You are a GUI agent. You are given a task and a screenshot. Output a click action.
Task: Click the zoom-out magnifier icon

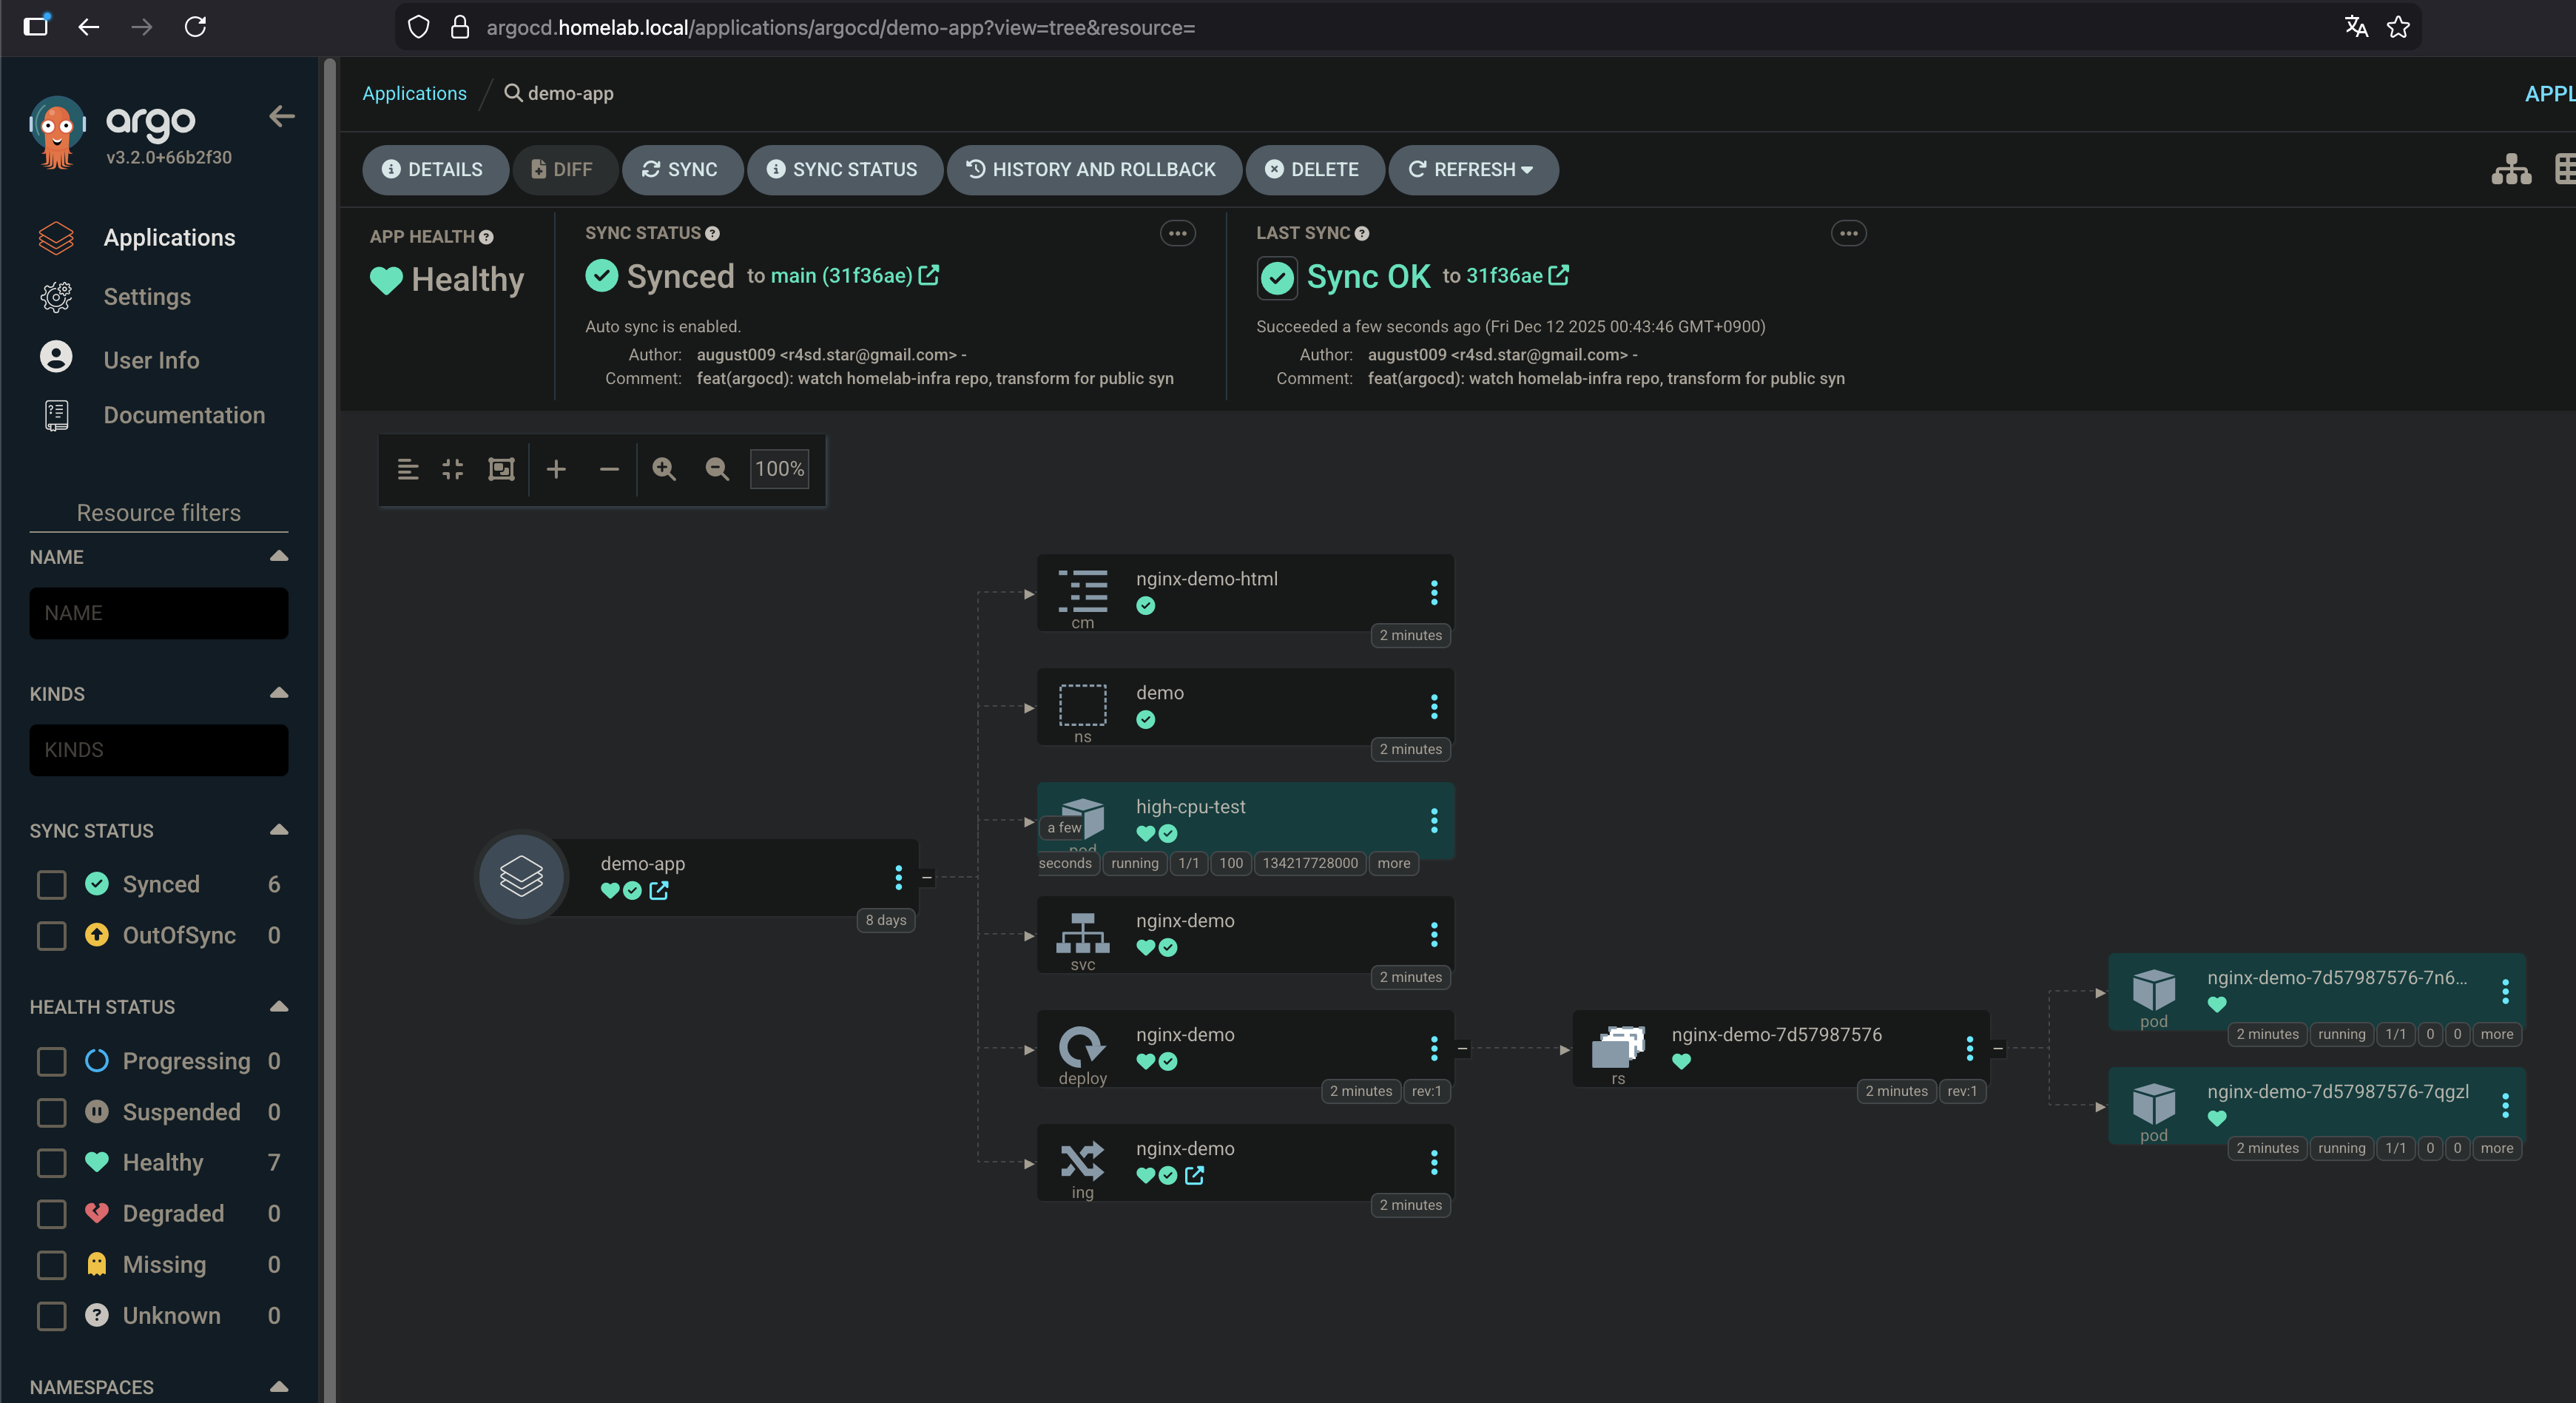[717, 469]
